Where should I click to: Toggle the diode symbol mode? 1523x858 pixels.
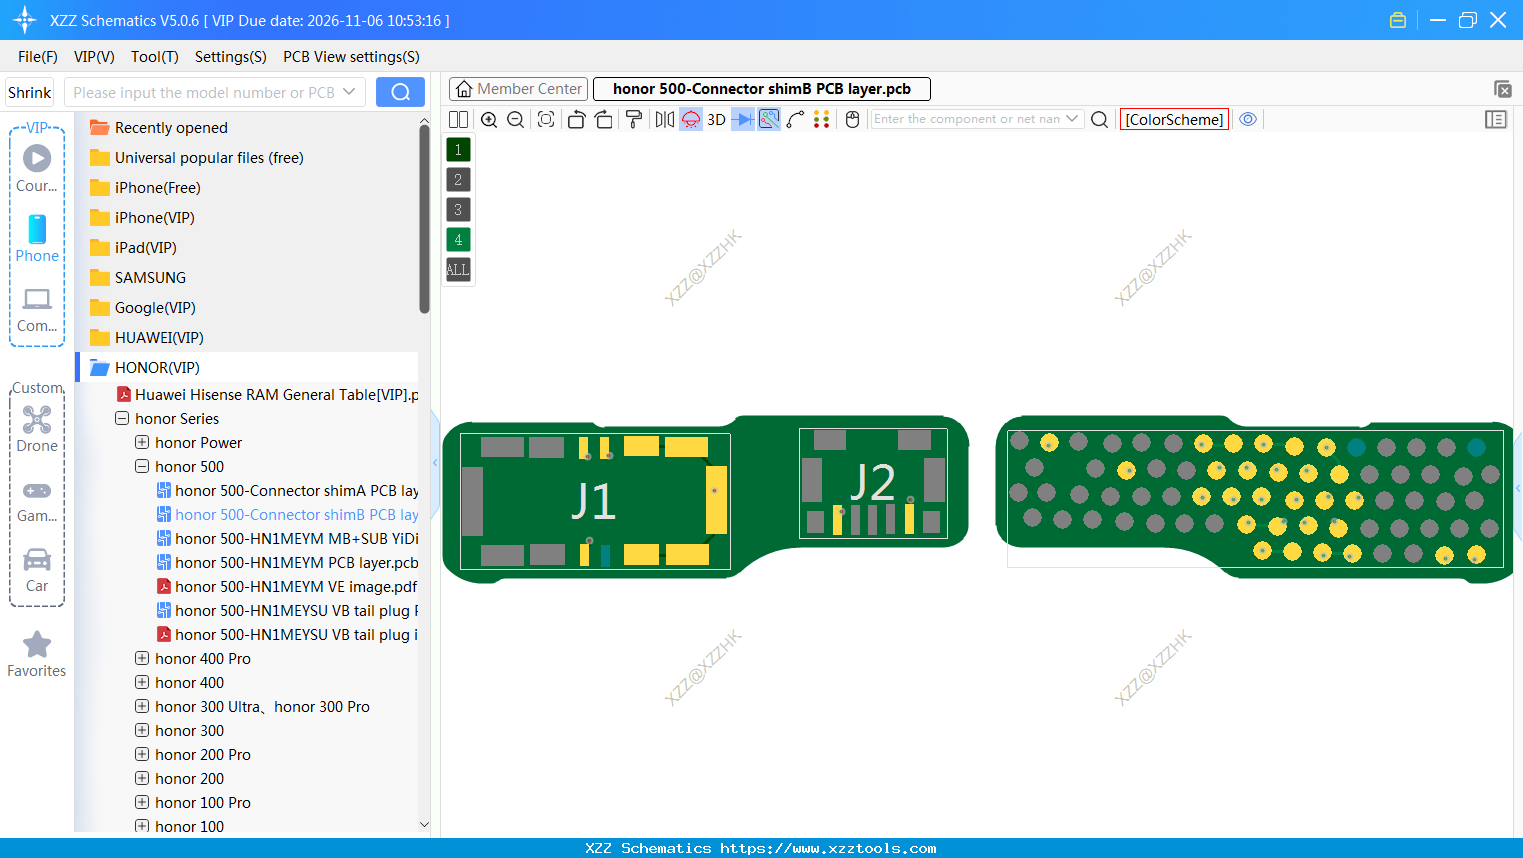coord(743,119)
